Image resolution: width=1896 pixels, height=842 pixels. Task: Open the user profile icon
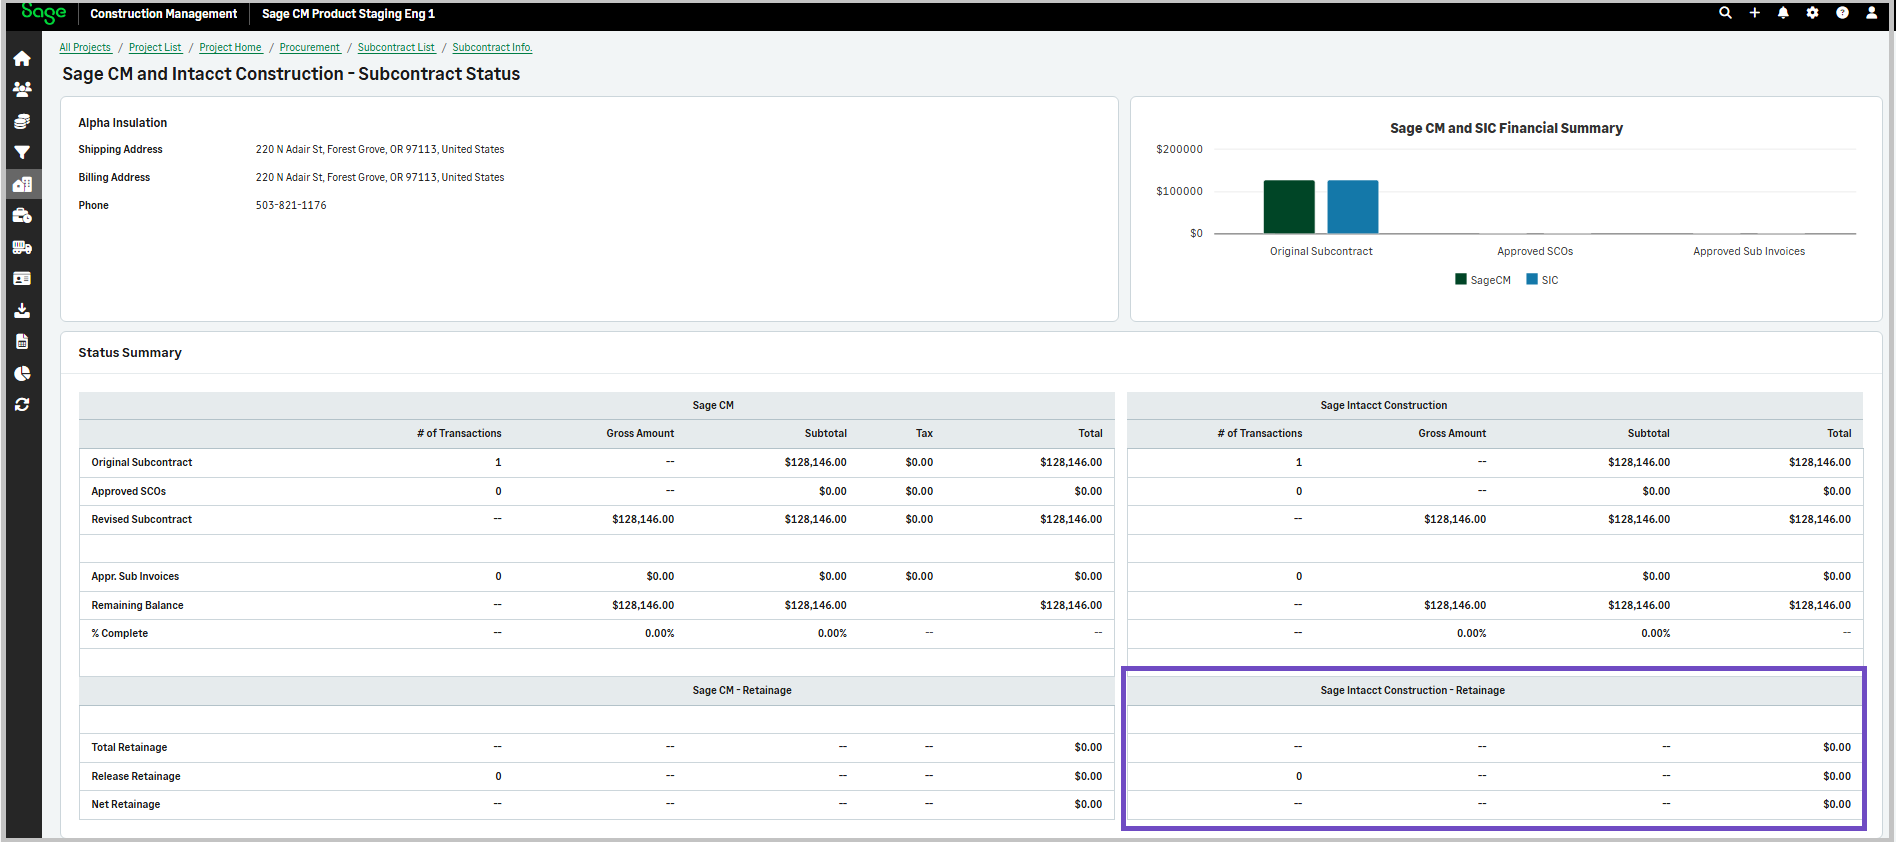(x=1871, y=13)
